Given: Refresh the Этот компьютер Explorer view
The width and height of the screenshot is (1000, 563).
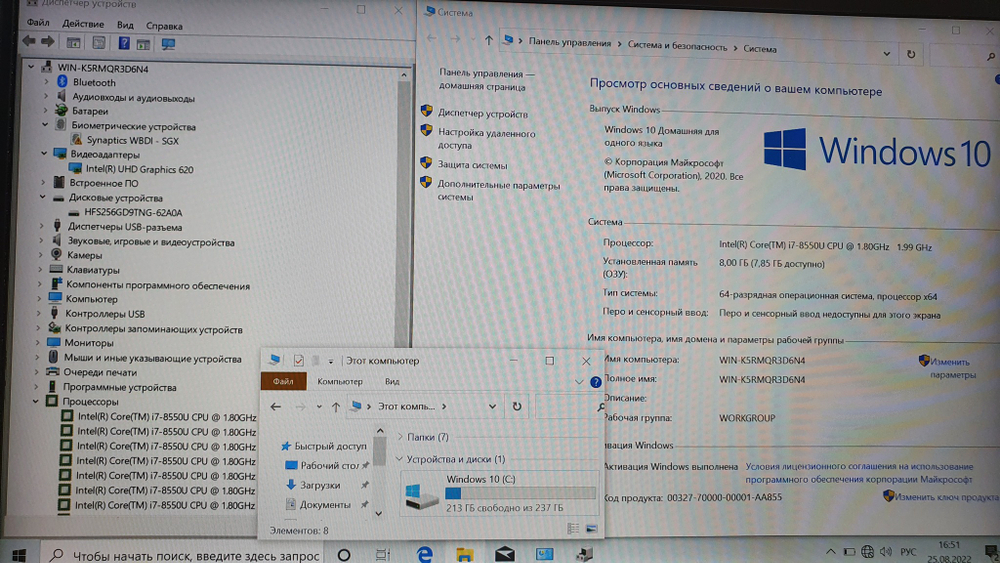Looking at the screenshot, I should point(517,406).
